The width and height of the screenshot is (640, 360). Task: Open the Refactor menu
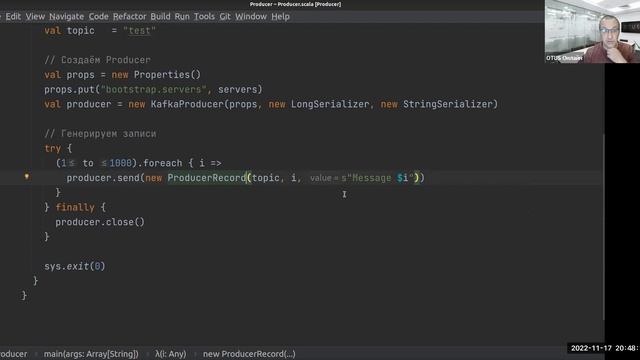[129, 16]
